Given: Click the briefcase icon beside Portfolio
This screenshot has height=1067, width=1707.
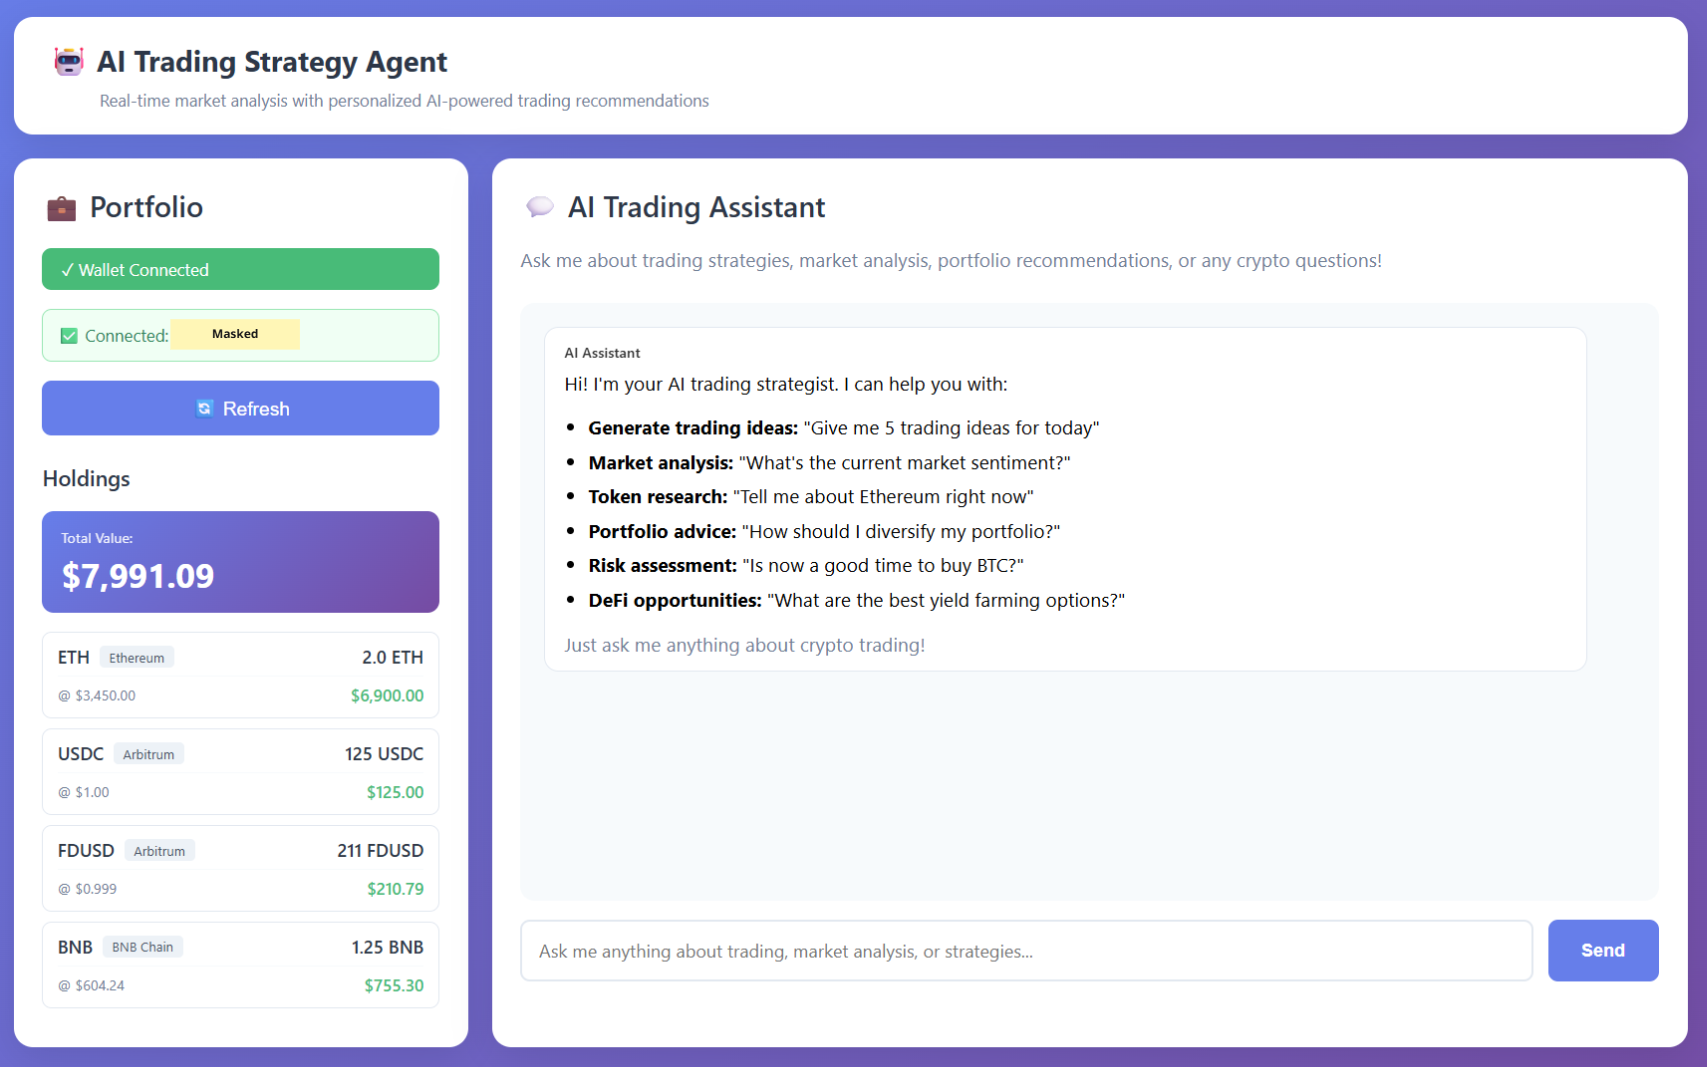Looking at the screenshot, I should (61, 208).
